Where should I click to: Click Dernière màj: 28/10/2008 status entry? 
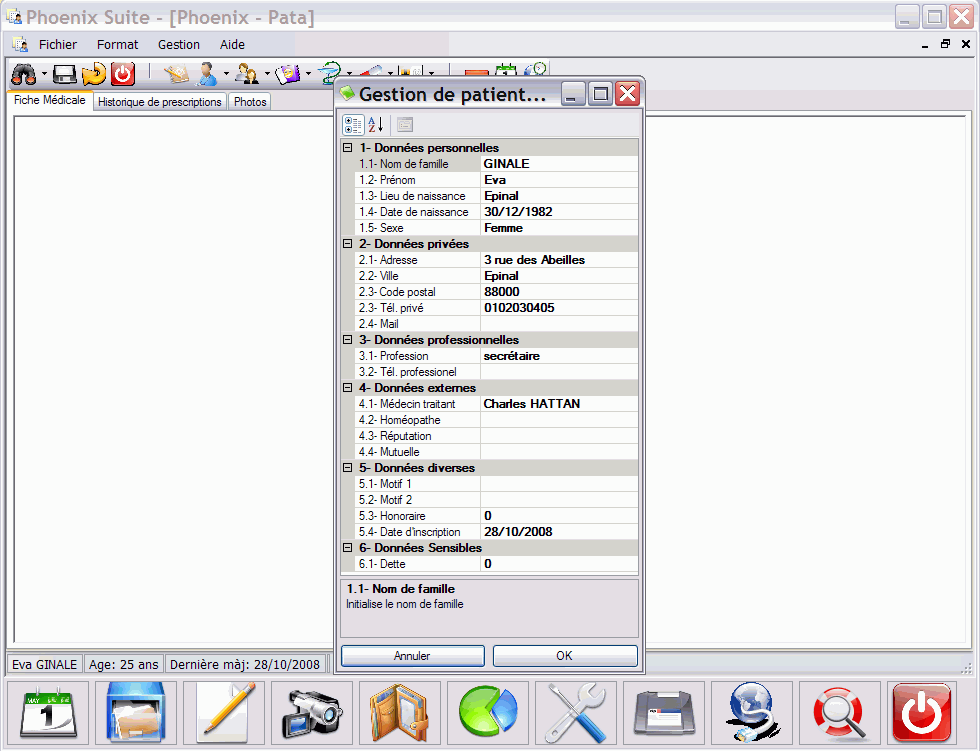245,664
